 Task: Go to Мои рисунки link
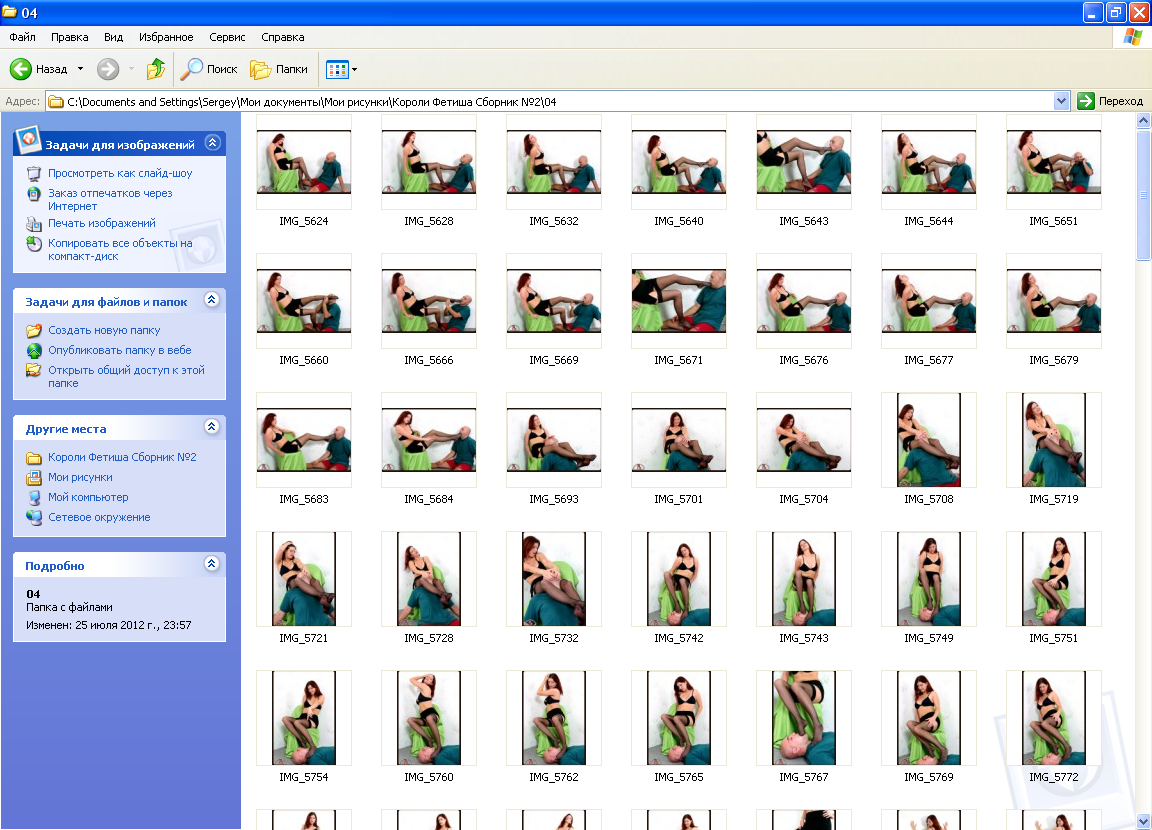coord(81,477)
